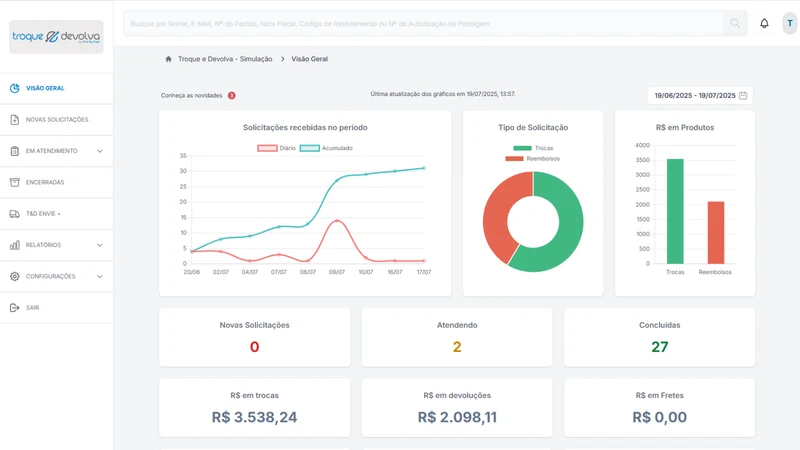Click the Em Atendimento clipboard icon
The image size is (800, 450).
tap(15, 151)
